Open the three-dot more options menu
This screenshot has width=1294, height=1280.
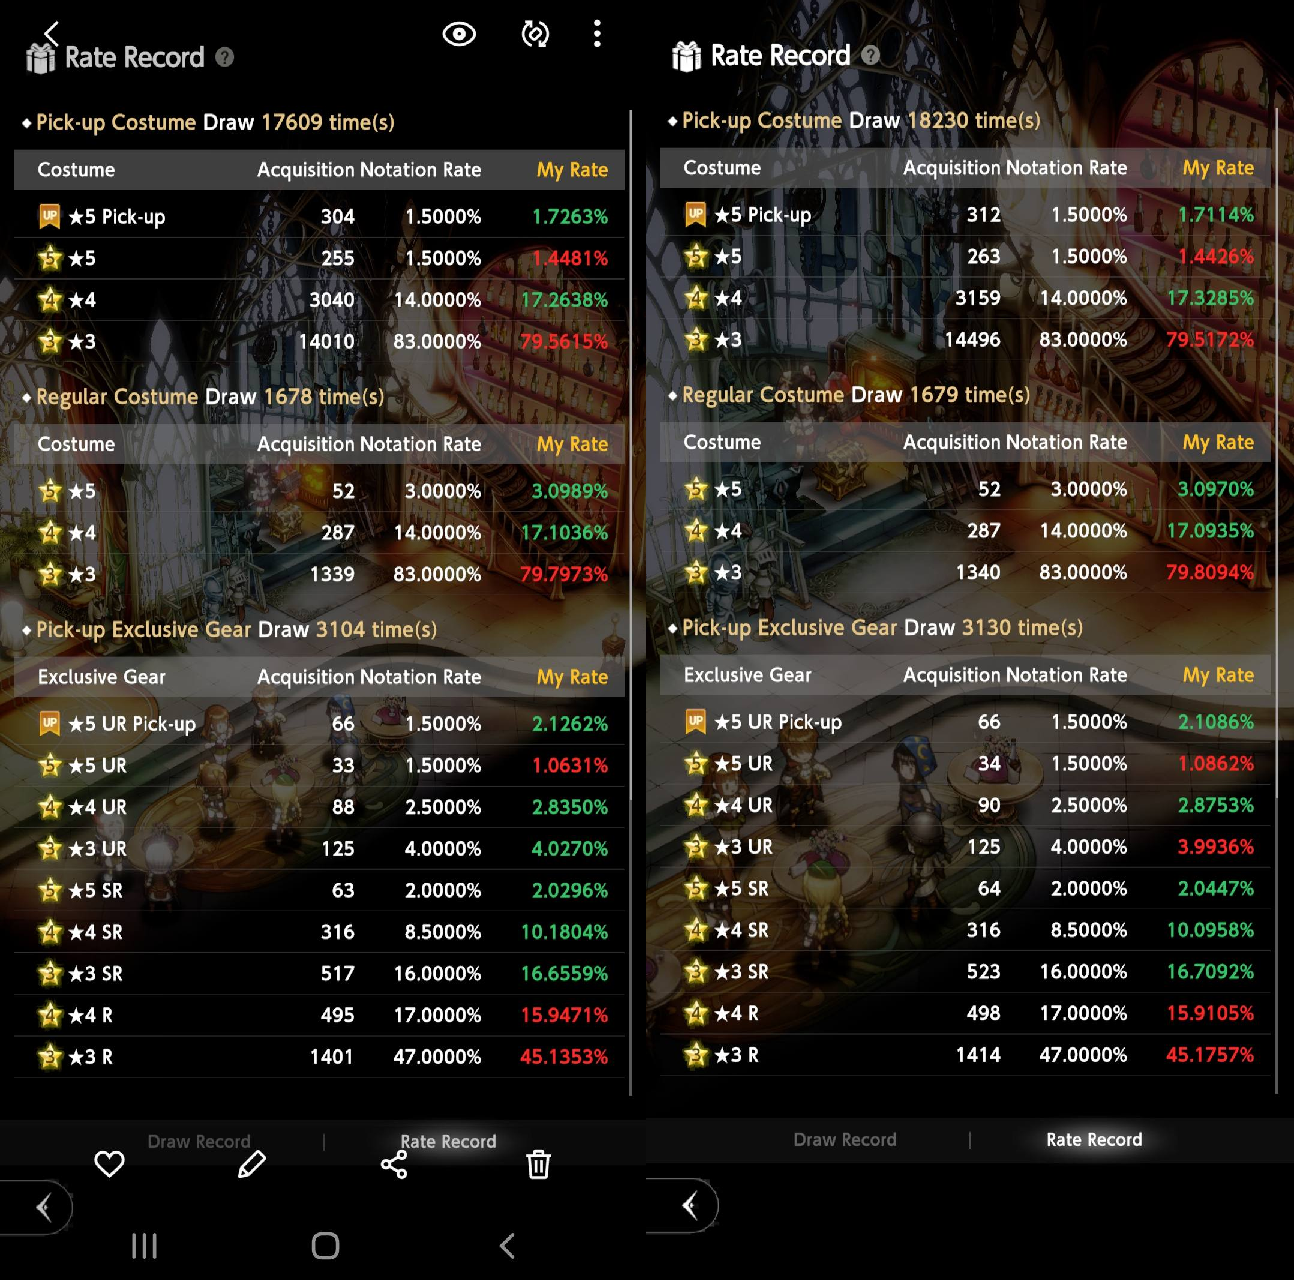pos(597,34)
